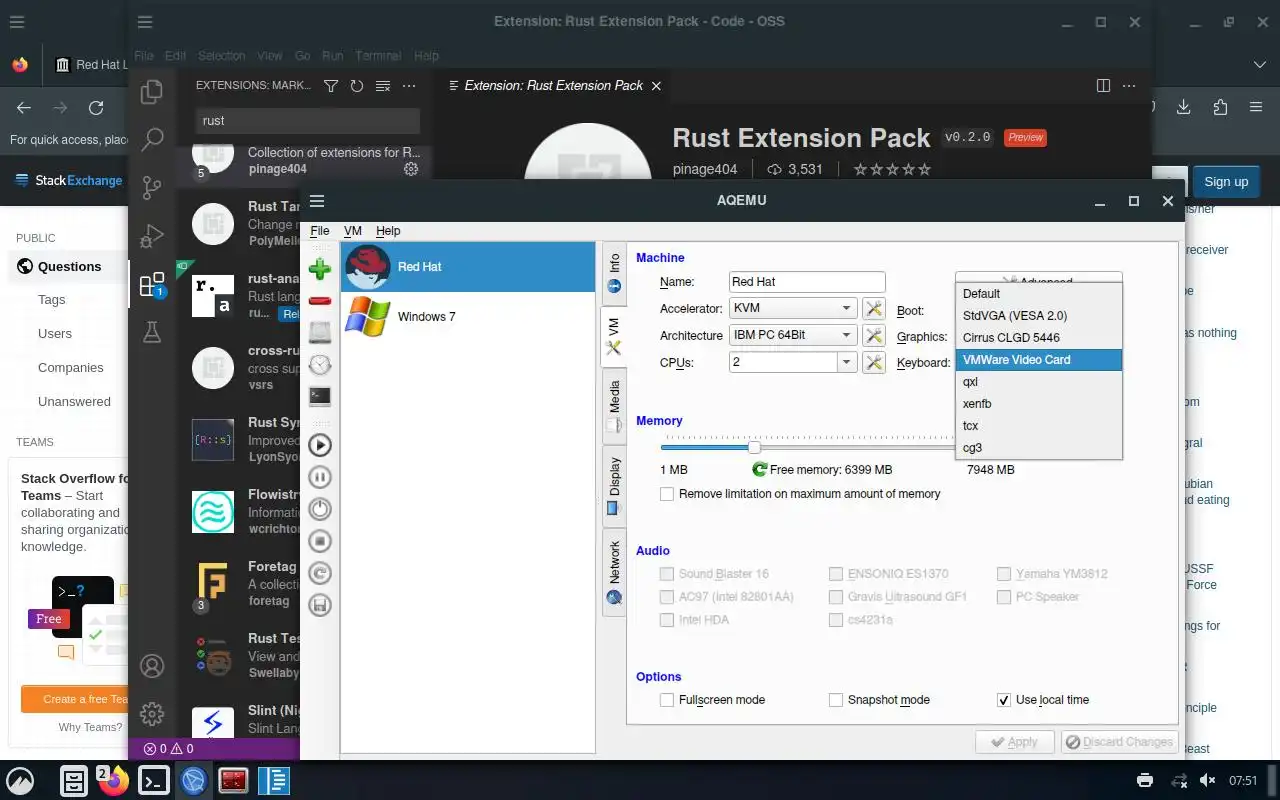This screenshot has width=1280, height=800.
Task: Open AQEMU File menu
Action: coord(320,231)
